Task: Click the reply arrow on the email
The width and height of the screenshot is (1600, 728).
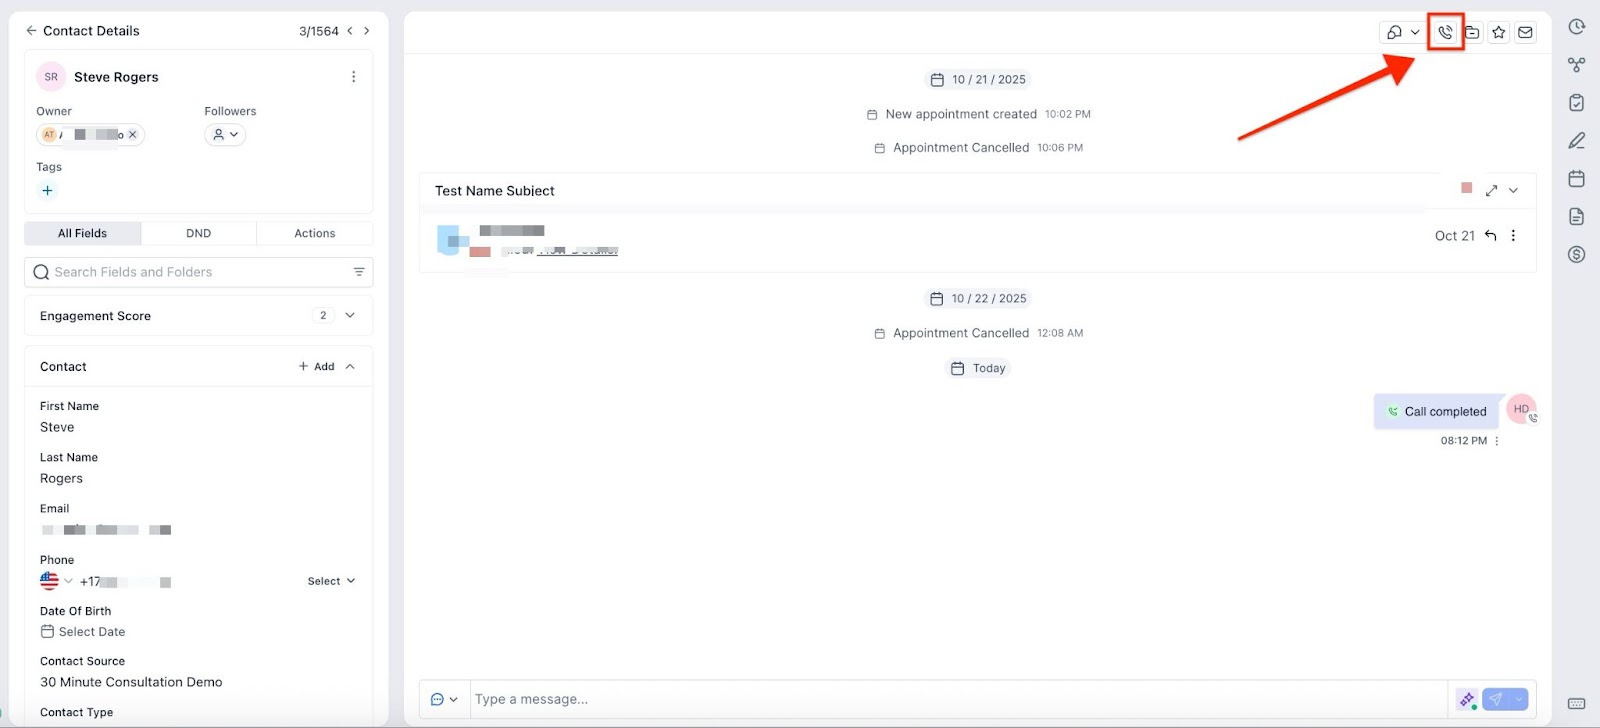Action: click(1490, 236)
